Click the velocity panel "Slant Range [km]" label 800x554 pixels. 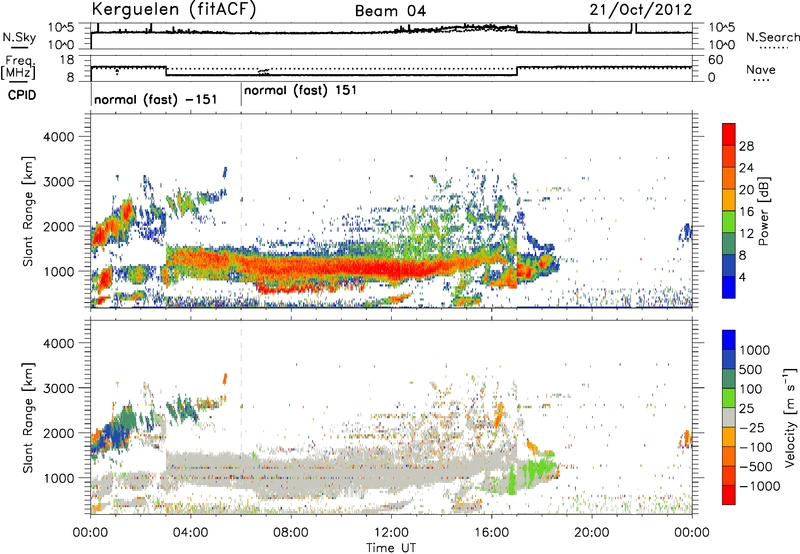click(29, 418)
